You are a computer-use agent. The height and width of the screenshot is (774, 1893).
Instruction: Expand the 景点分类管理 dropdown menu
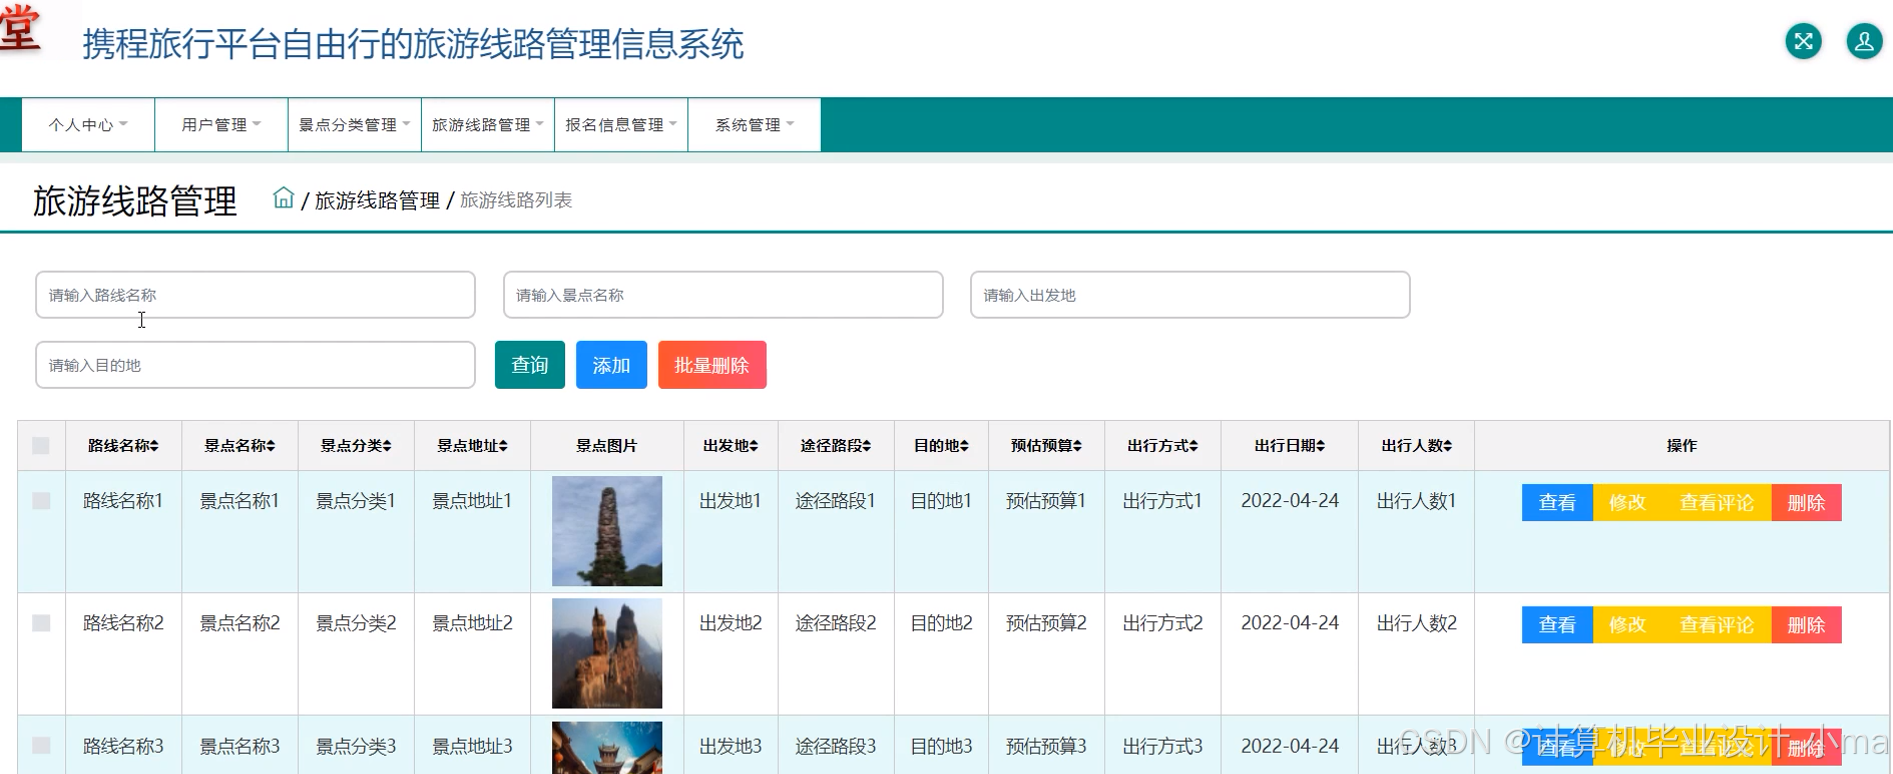[354, 125]
